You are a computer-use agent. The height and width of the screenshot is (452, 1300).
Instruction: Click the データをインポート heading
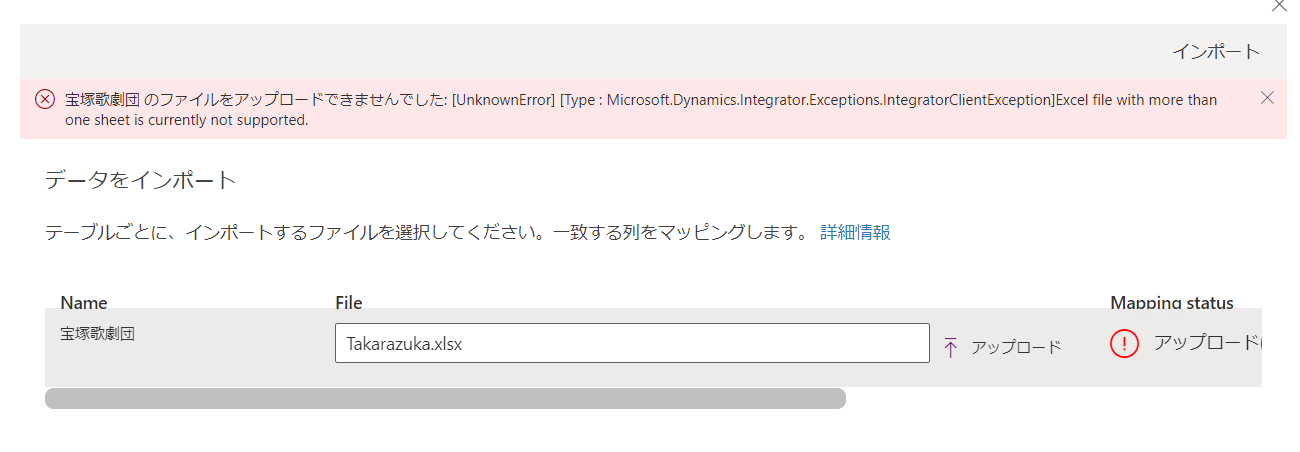[141, 181]
